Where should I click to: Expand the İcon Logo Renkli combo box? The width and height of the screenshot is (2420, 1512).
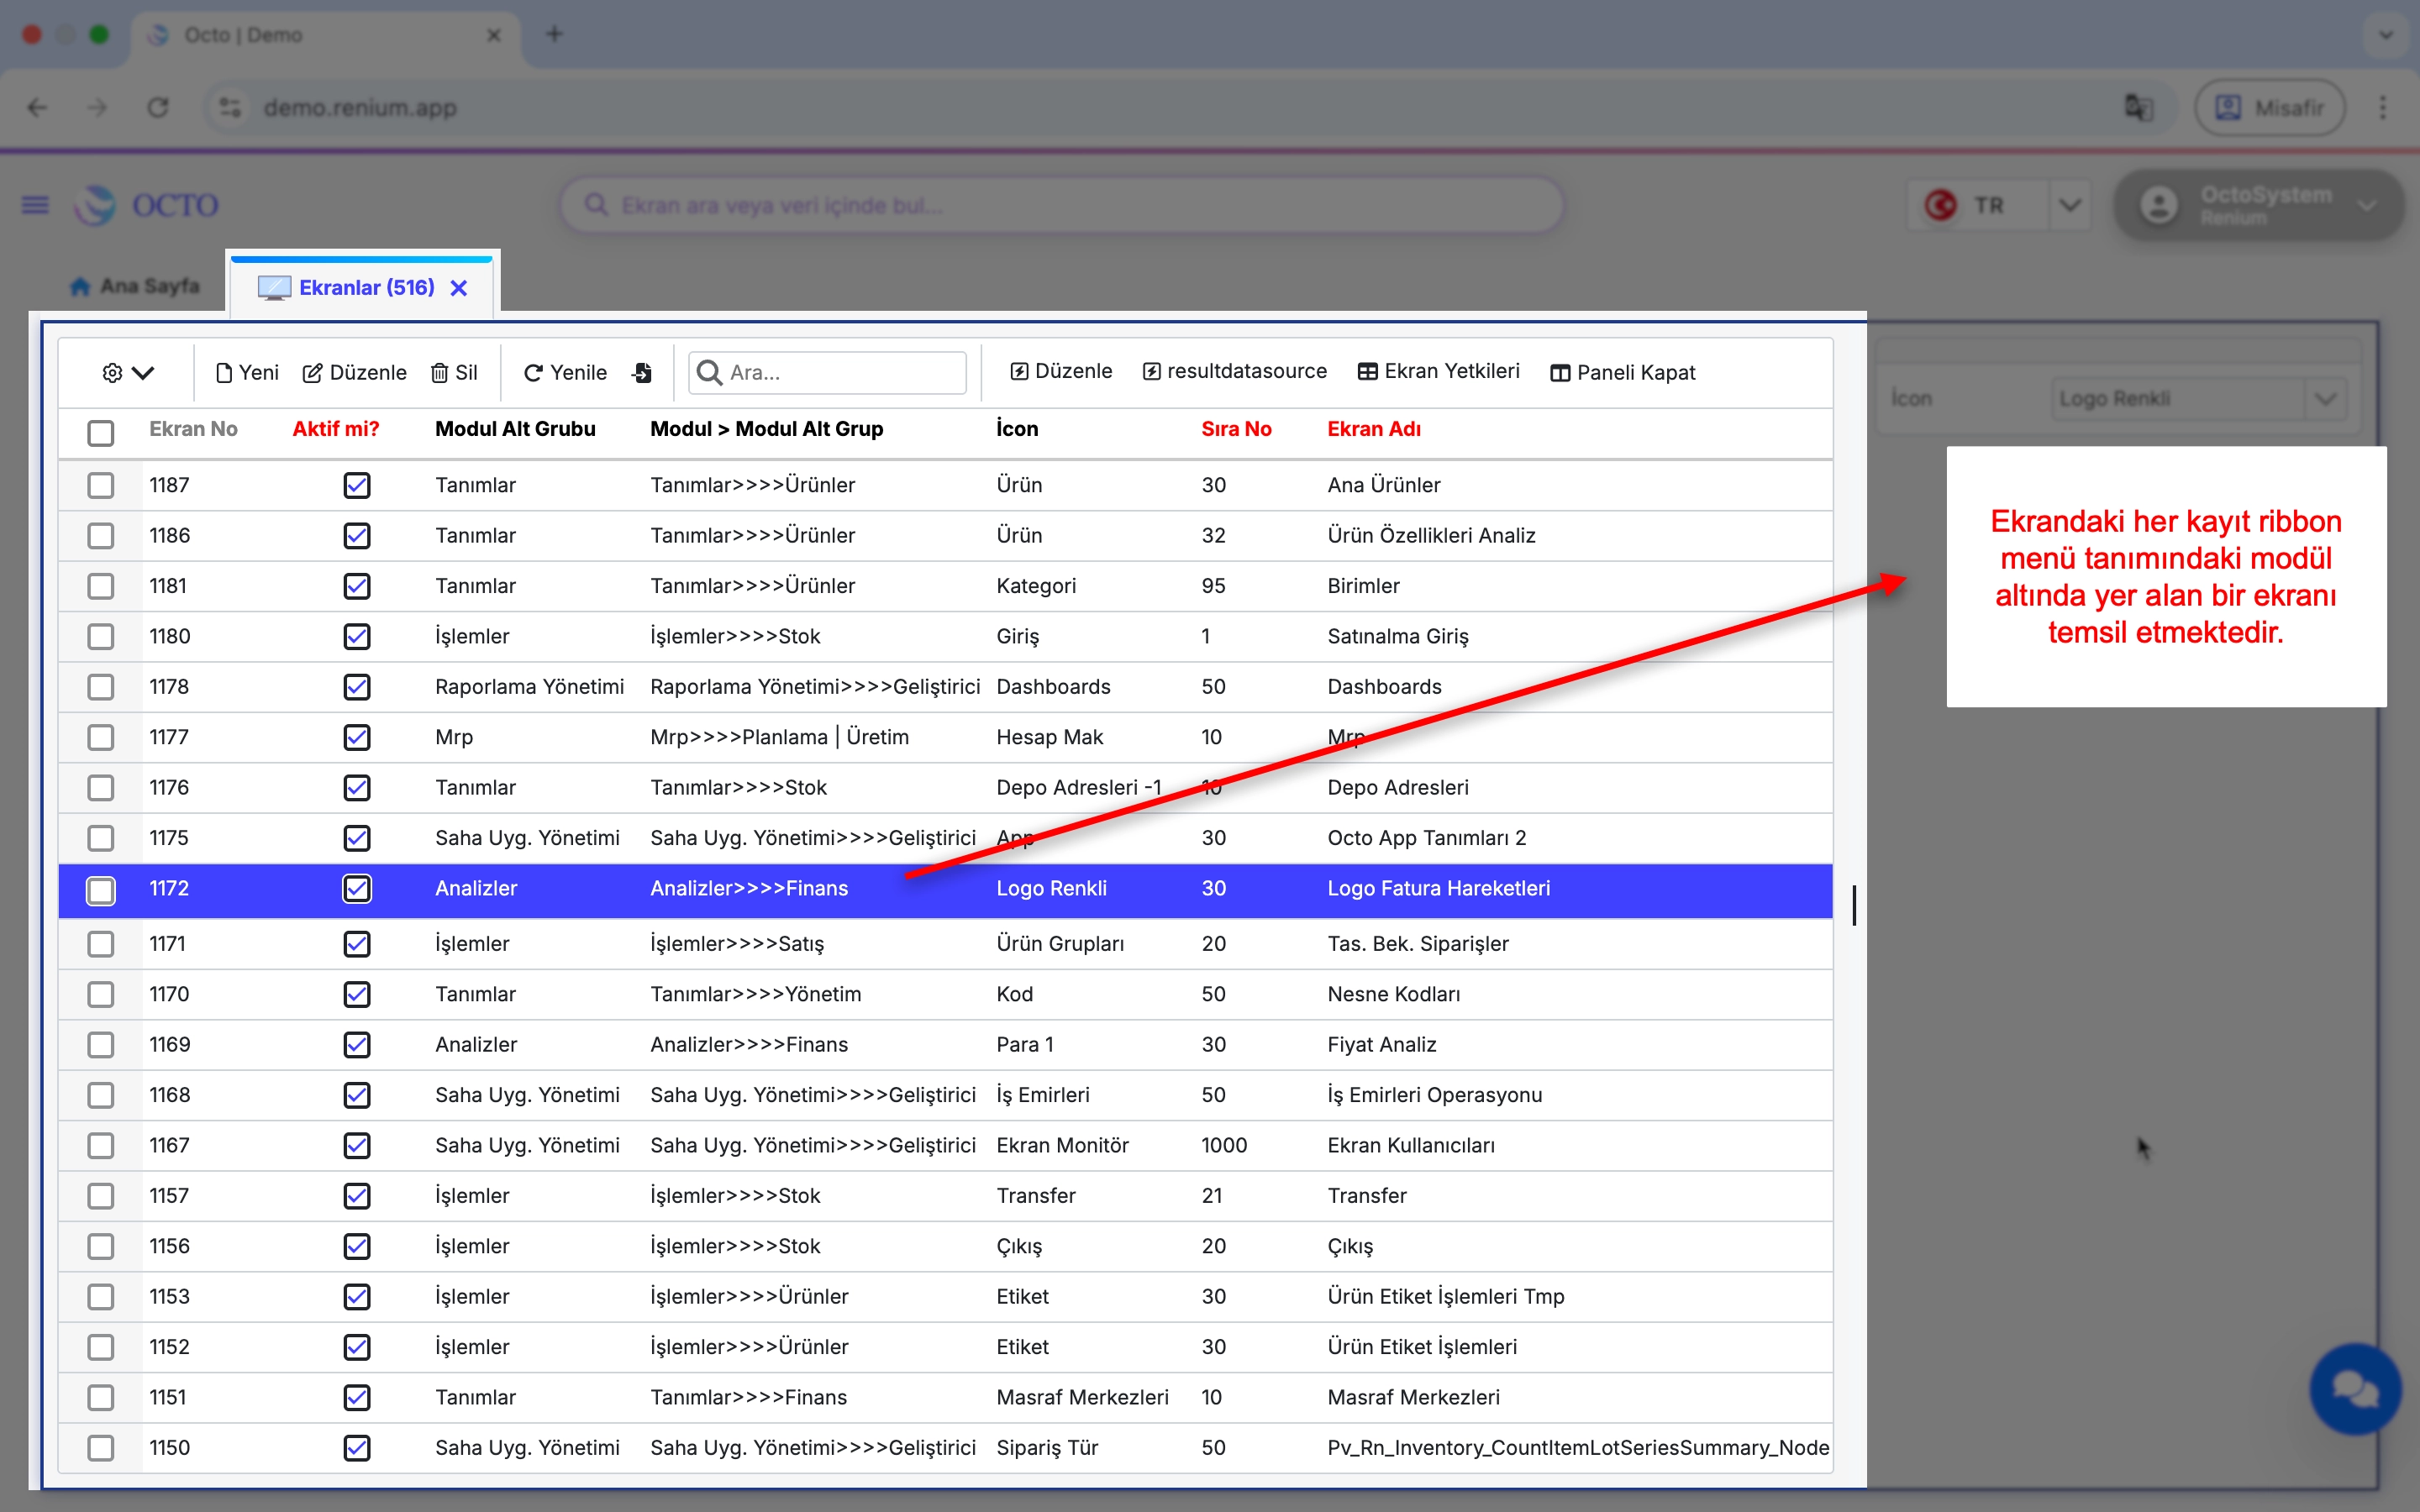tap(2324, 399)
